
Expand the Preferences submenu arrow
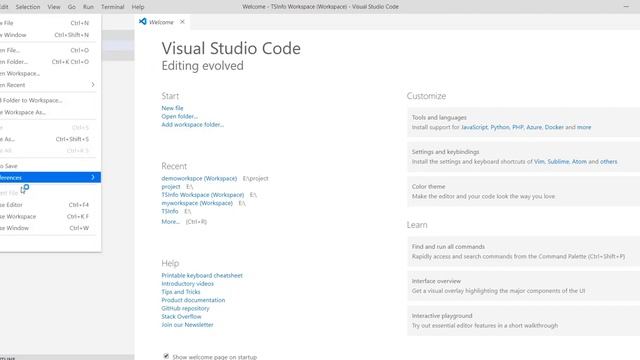point(93,177)
